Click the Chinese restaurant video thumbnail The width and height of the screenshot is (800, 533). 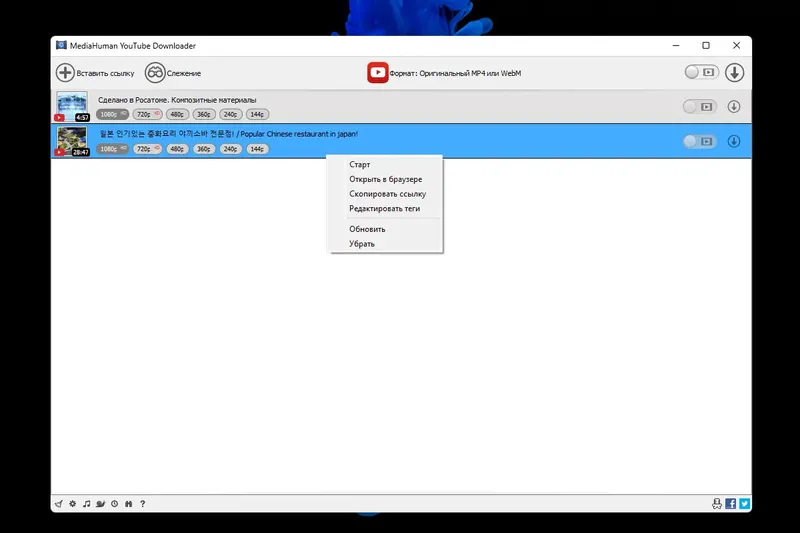pyautogui.click(x=71, y=141)
